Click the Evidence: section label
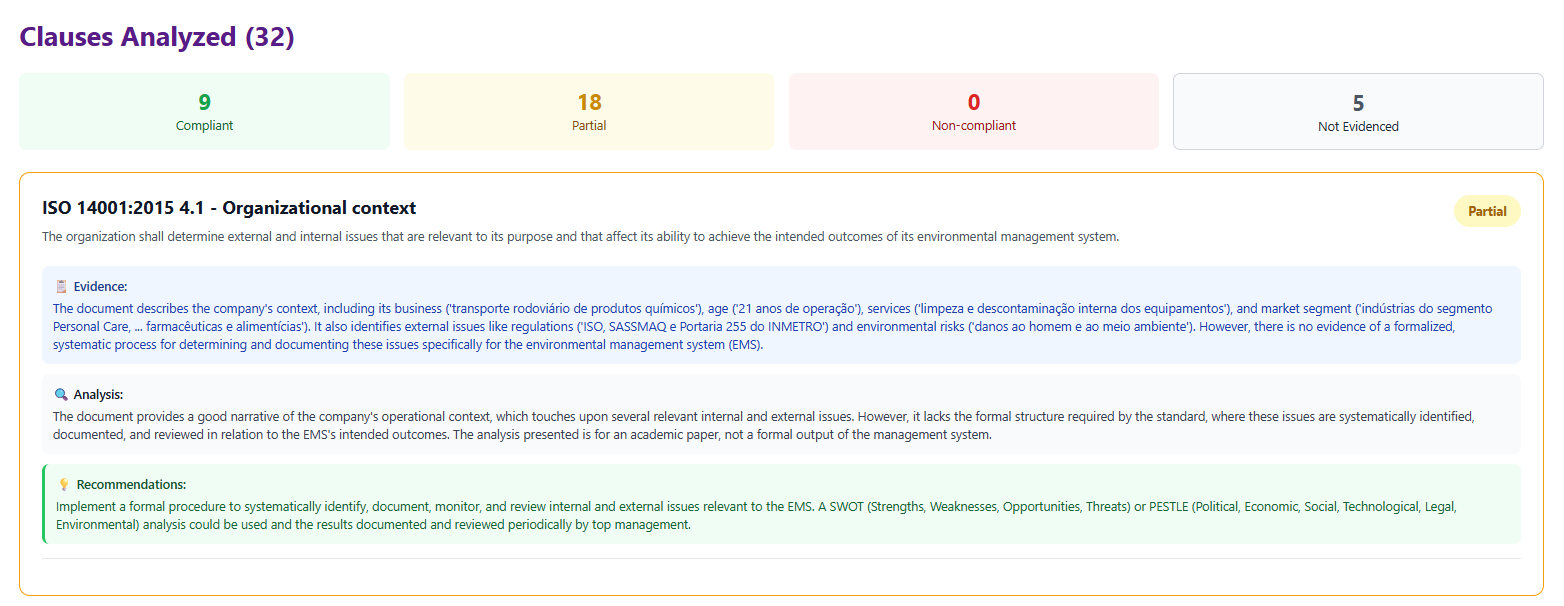This screenshot has height=606, width=1564. pyautogui.click(x=100, y=286)
